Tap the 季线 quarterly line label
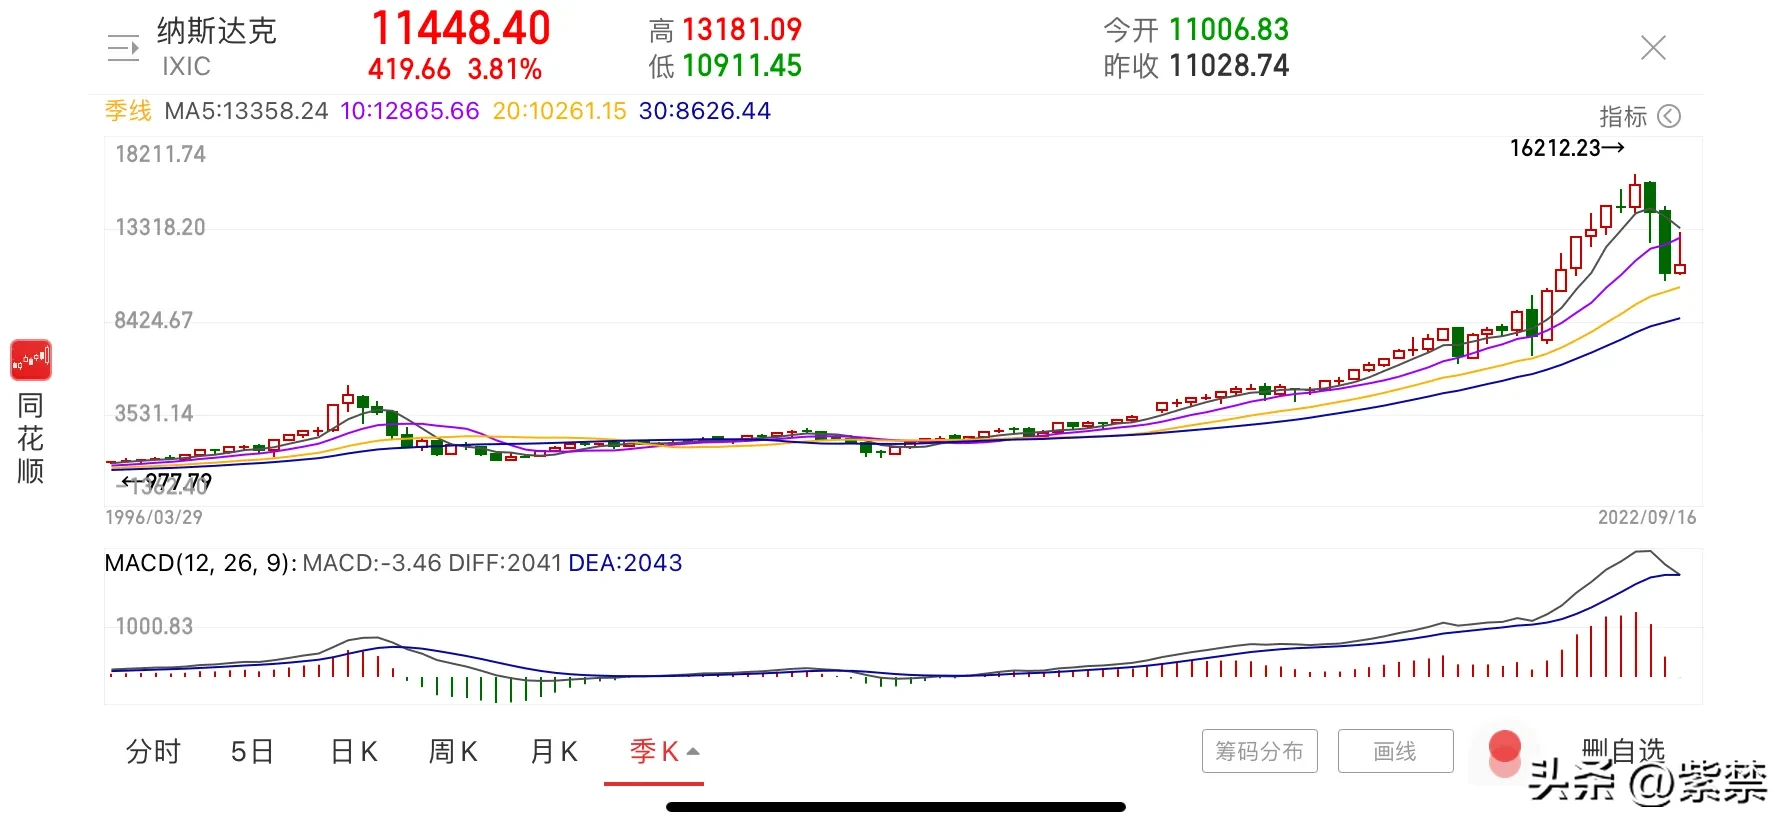The width and height of the screenshot is (1792, 828). pos(129,111)
